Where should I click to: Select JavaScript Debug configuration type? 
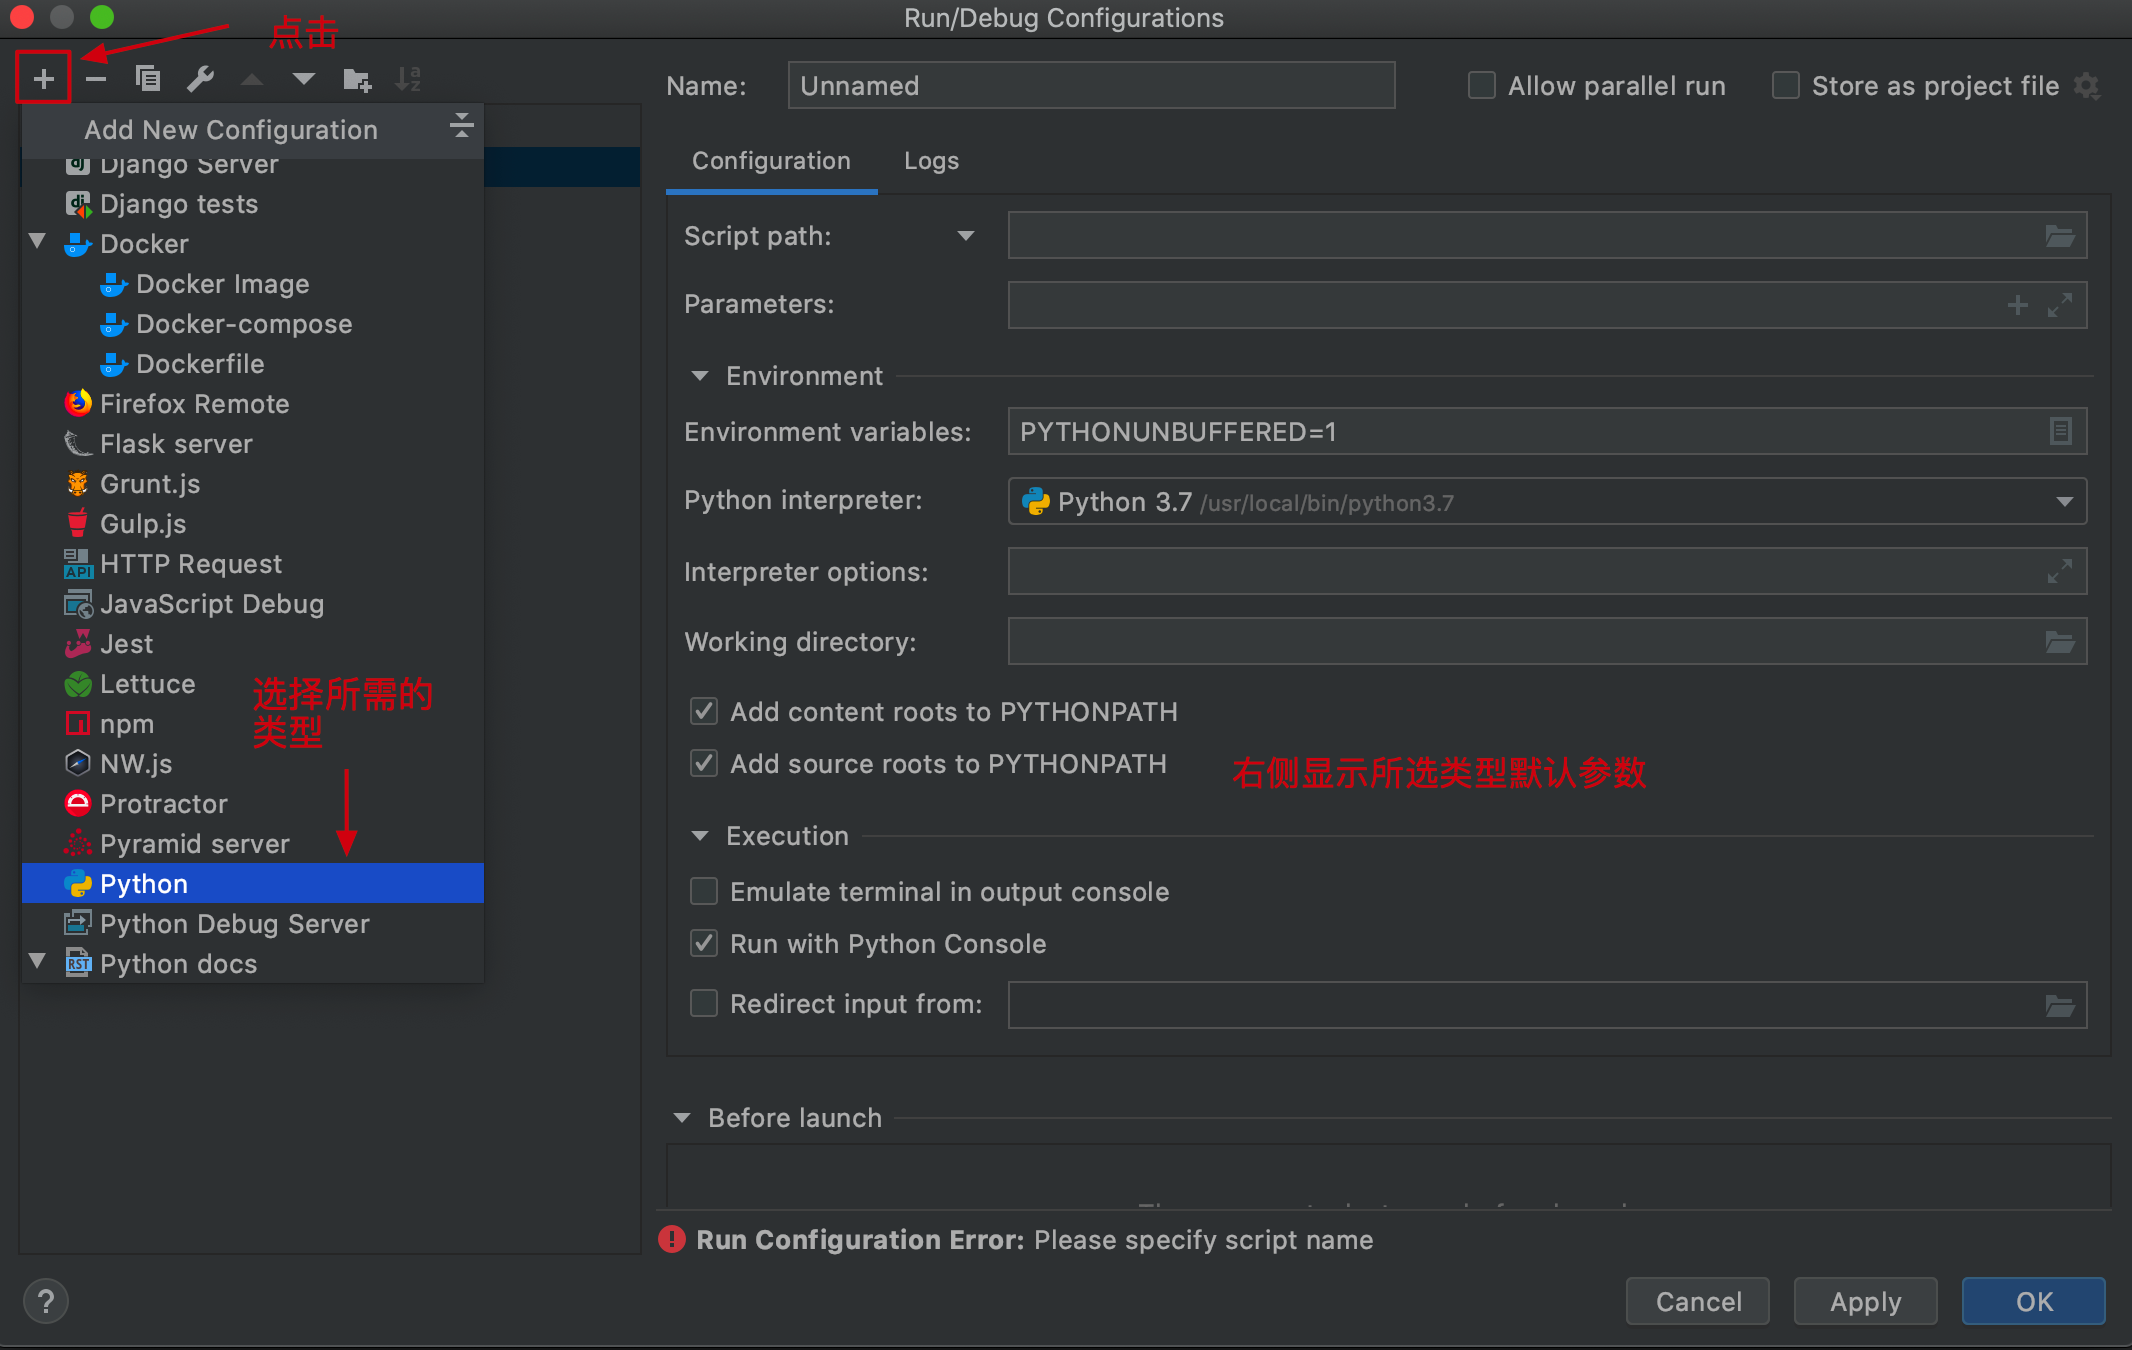click(253, 604)
